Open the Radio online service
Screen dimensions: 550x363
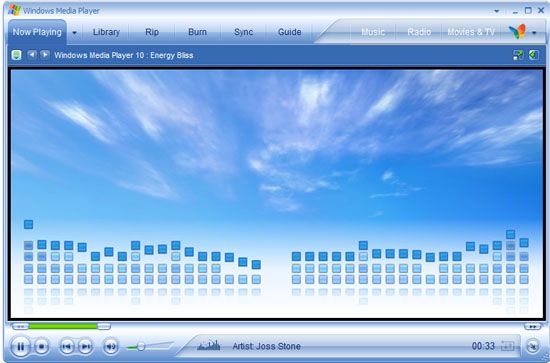pyautogui.click(x=419, y=32)
